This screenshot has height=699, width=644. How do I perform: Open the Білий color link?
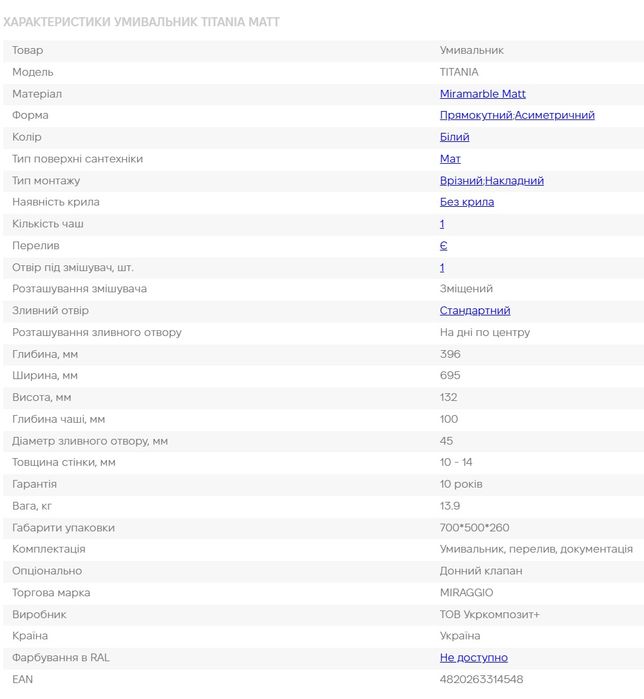tap(454, 137)
